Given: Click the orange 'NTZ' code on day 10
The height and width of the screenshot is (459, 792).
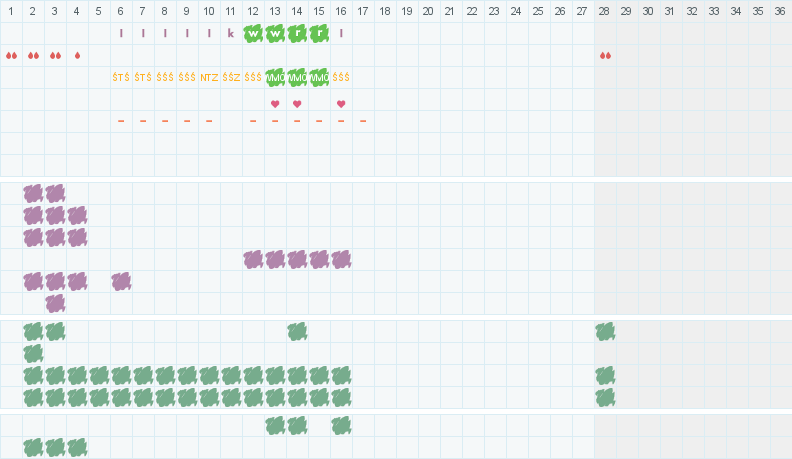Looking at the screenshot, I should 209,77.
